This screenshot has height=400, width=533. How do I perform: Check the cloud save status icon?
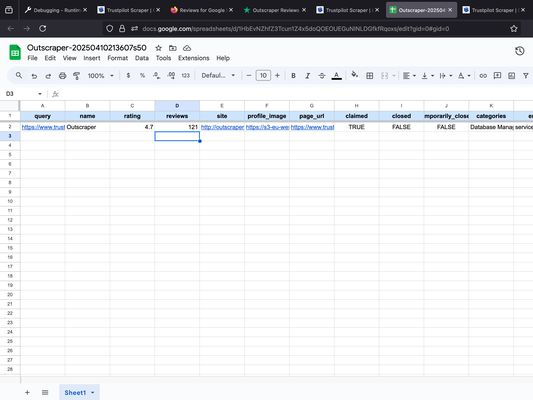click(x=187, y=48)
